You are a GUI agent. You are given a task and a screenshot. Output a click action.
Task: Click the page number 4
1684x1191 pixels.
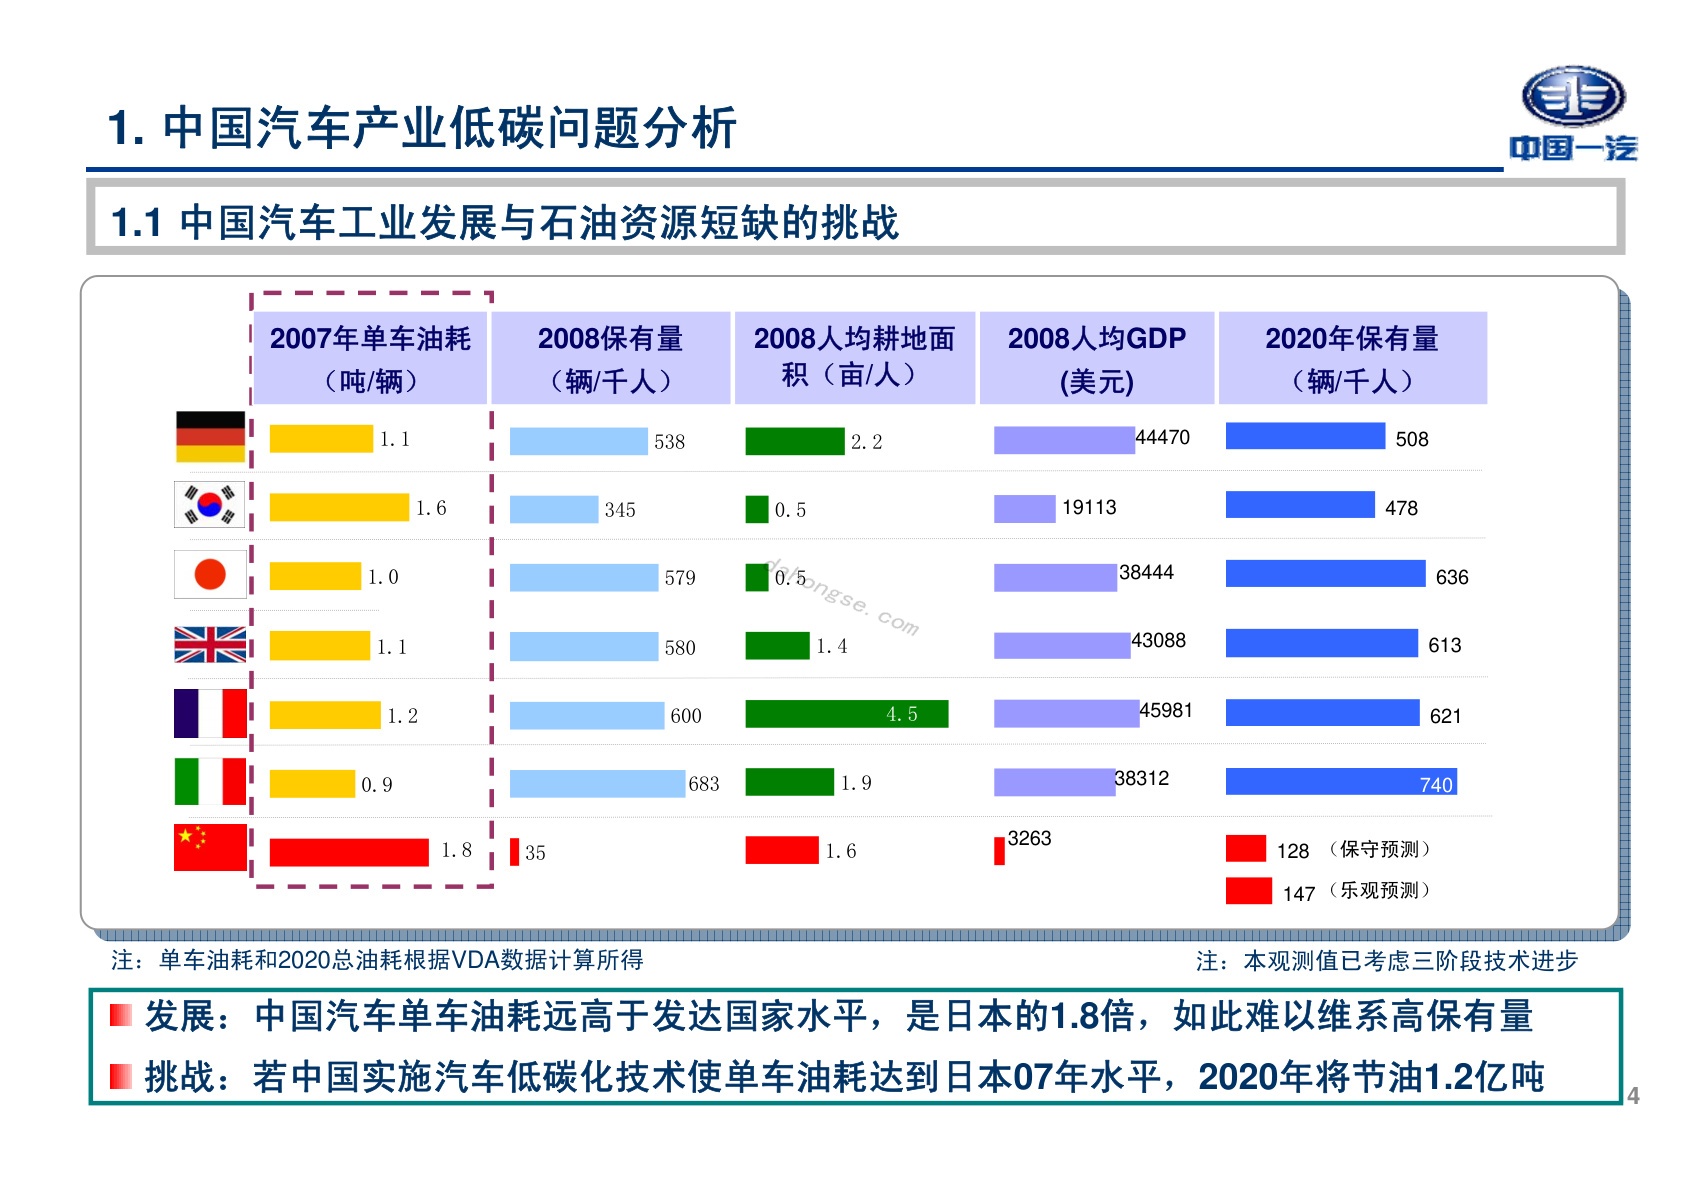[1633, 1096]
